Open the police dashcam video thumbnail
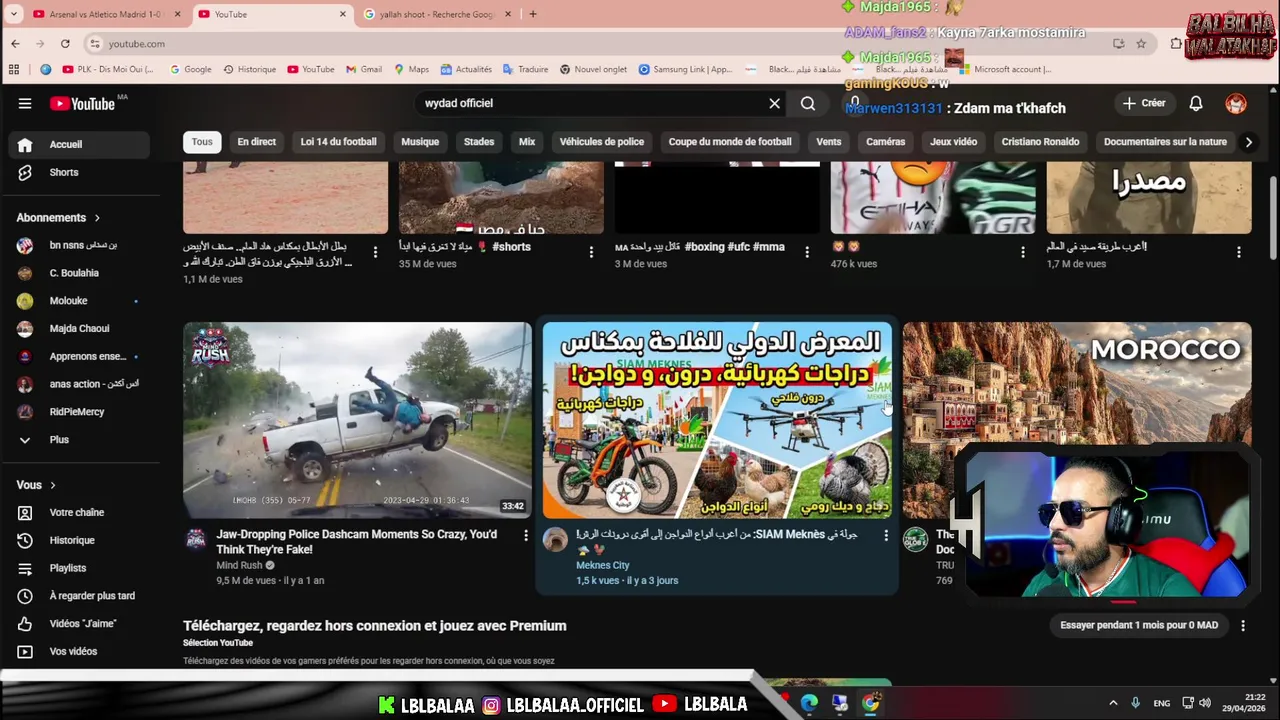1280x720 pixels. click(357, 420)
